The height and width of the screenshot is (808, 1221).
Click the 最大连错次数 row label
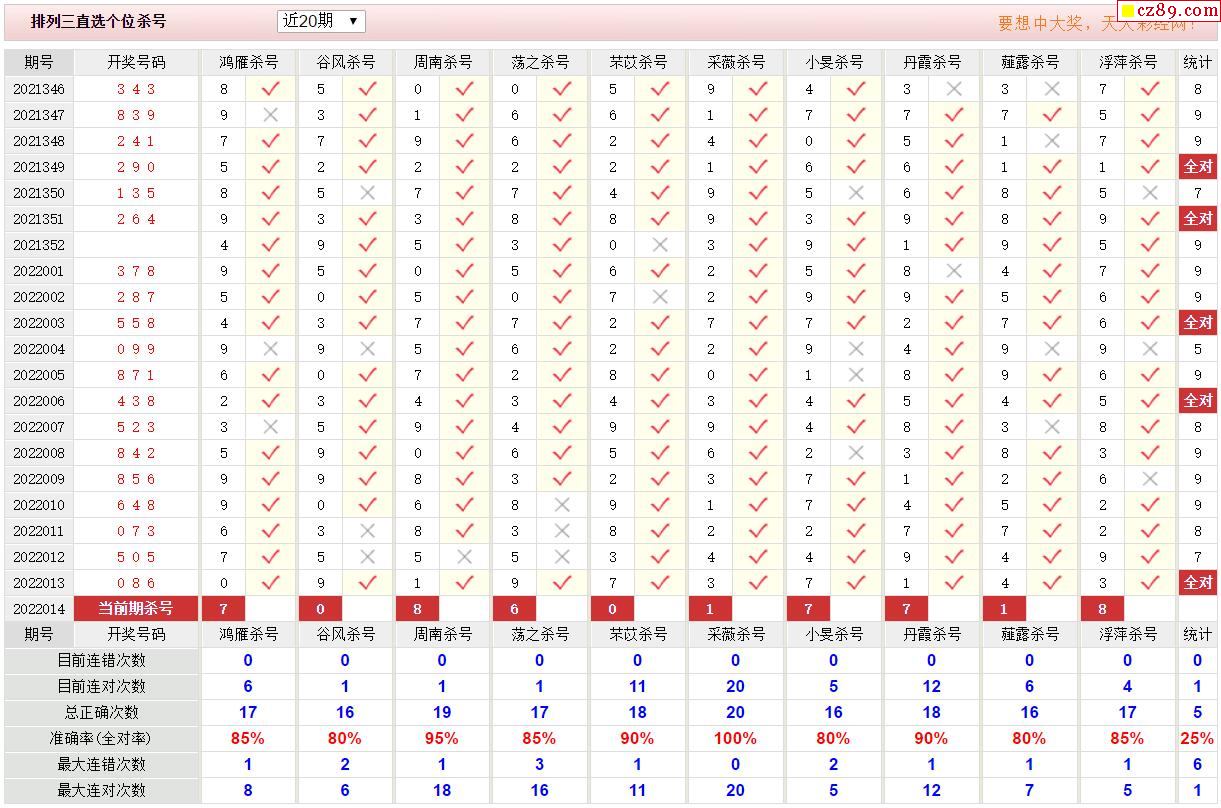[101, 764]
